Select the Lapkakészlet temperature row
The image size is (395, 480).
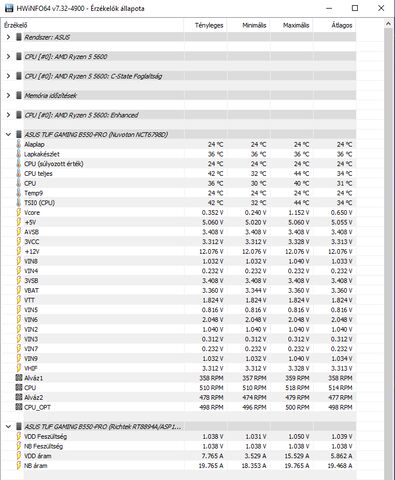pyautogui.click(x=180, y=154)
